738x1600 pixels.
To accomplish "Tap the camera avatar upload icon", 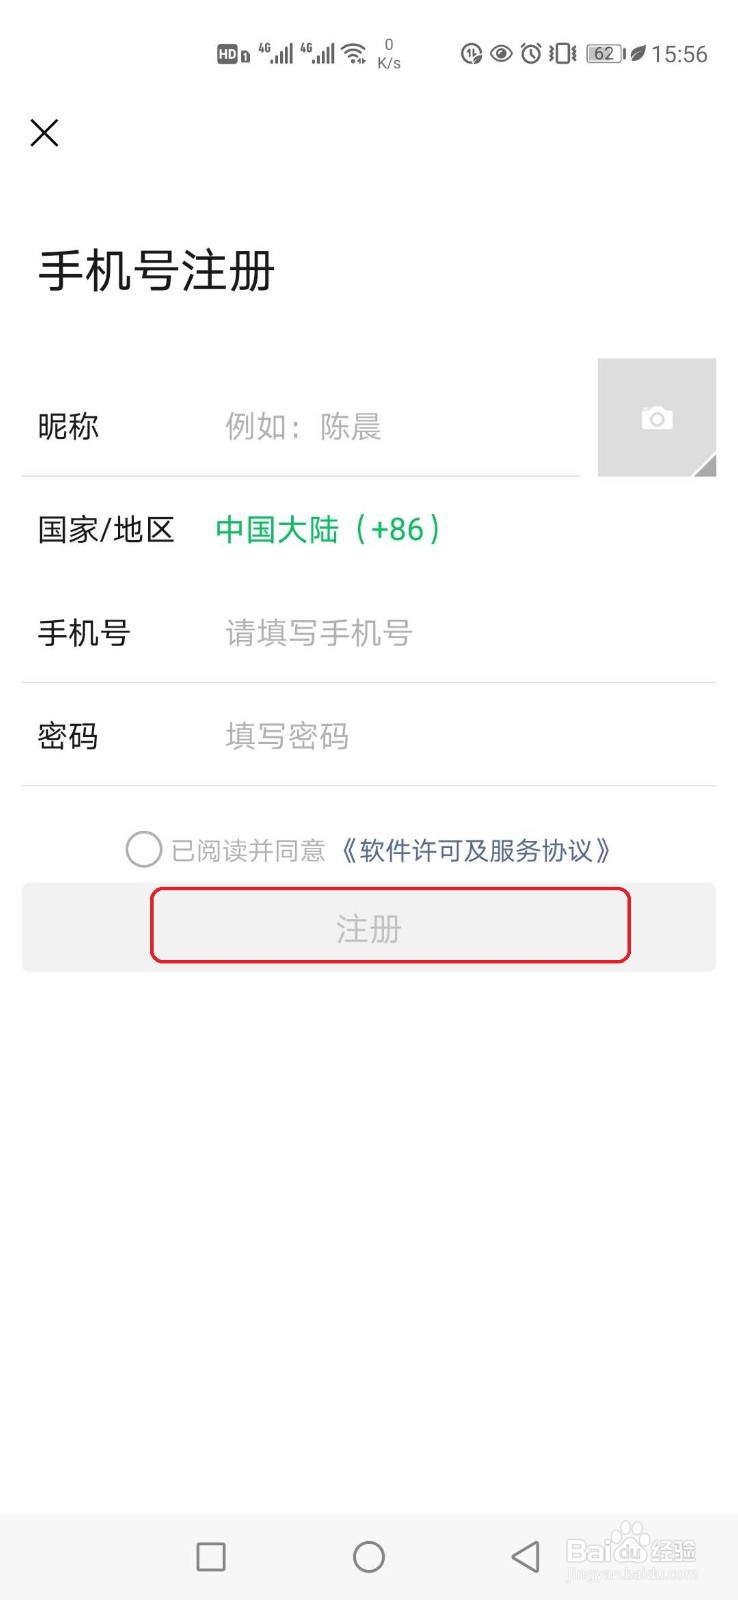I will tap(656, 416).
